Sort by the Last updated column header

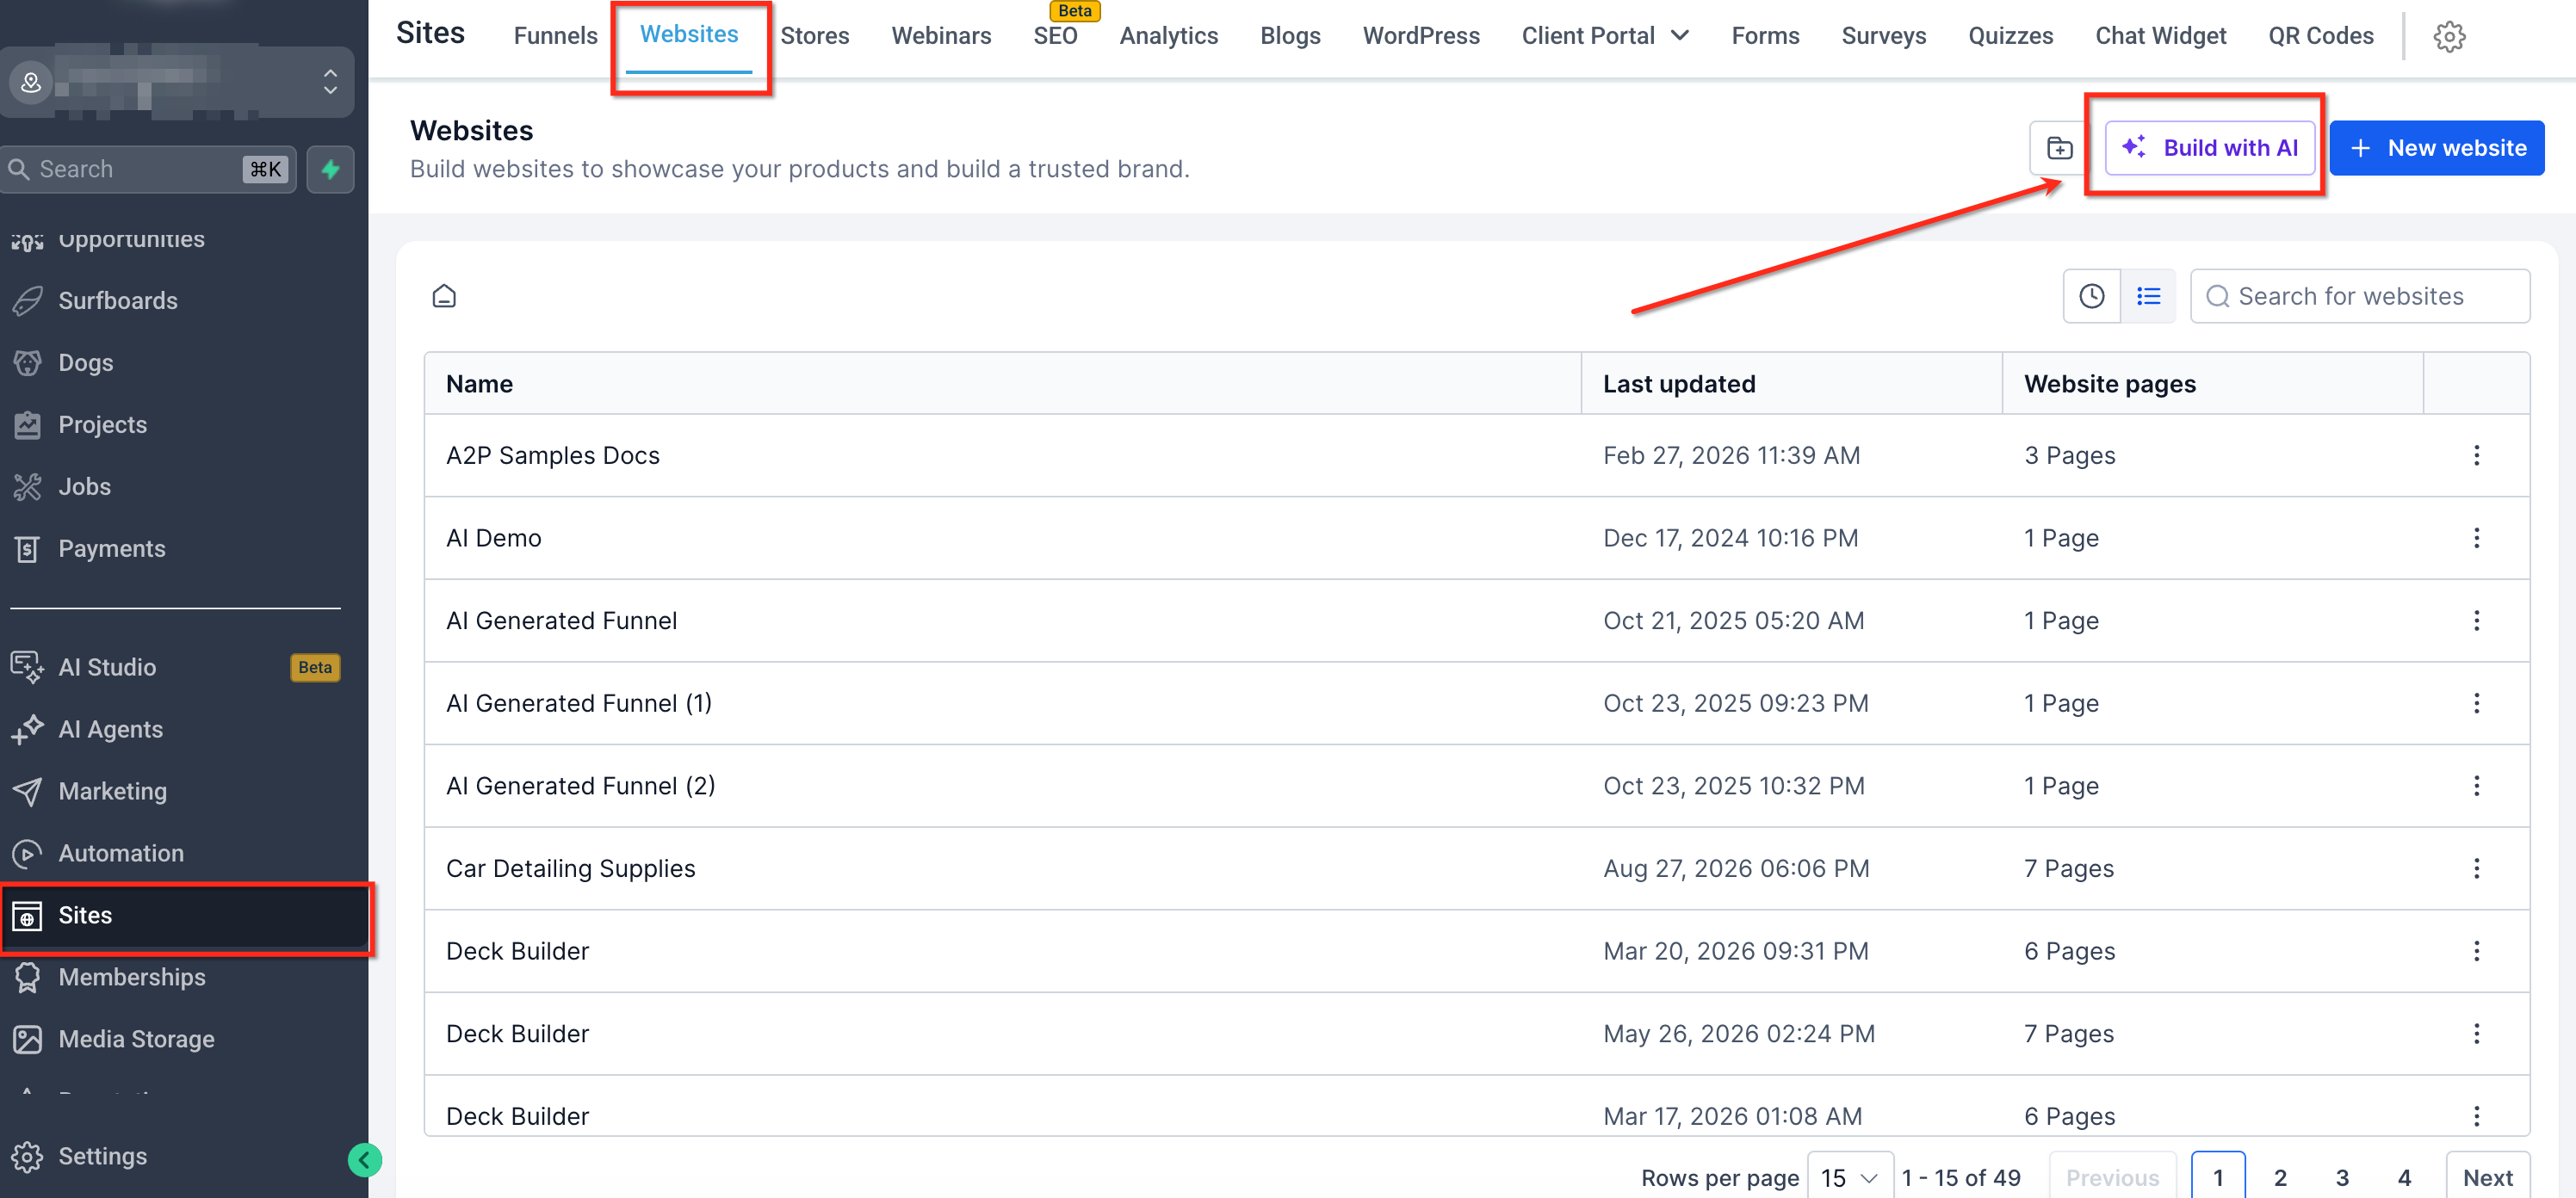pyautogui.click(x=1678, y=384)
